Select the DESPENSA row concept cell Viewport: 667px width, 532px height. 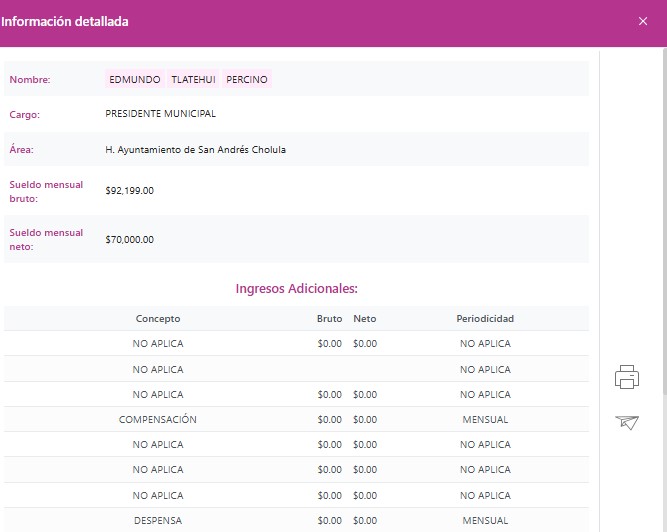click(158, 521)
